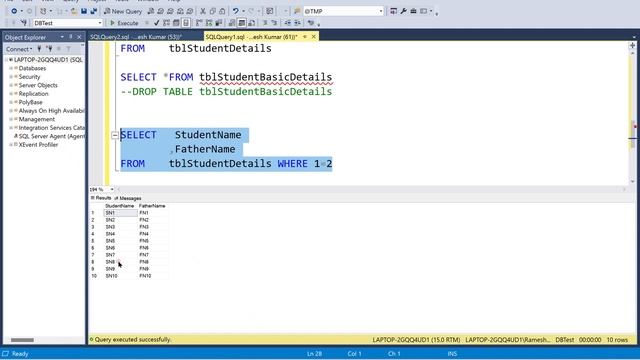
Task: Click the Change Connection plug icon
Action: pos(24,23)
